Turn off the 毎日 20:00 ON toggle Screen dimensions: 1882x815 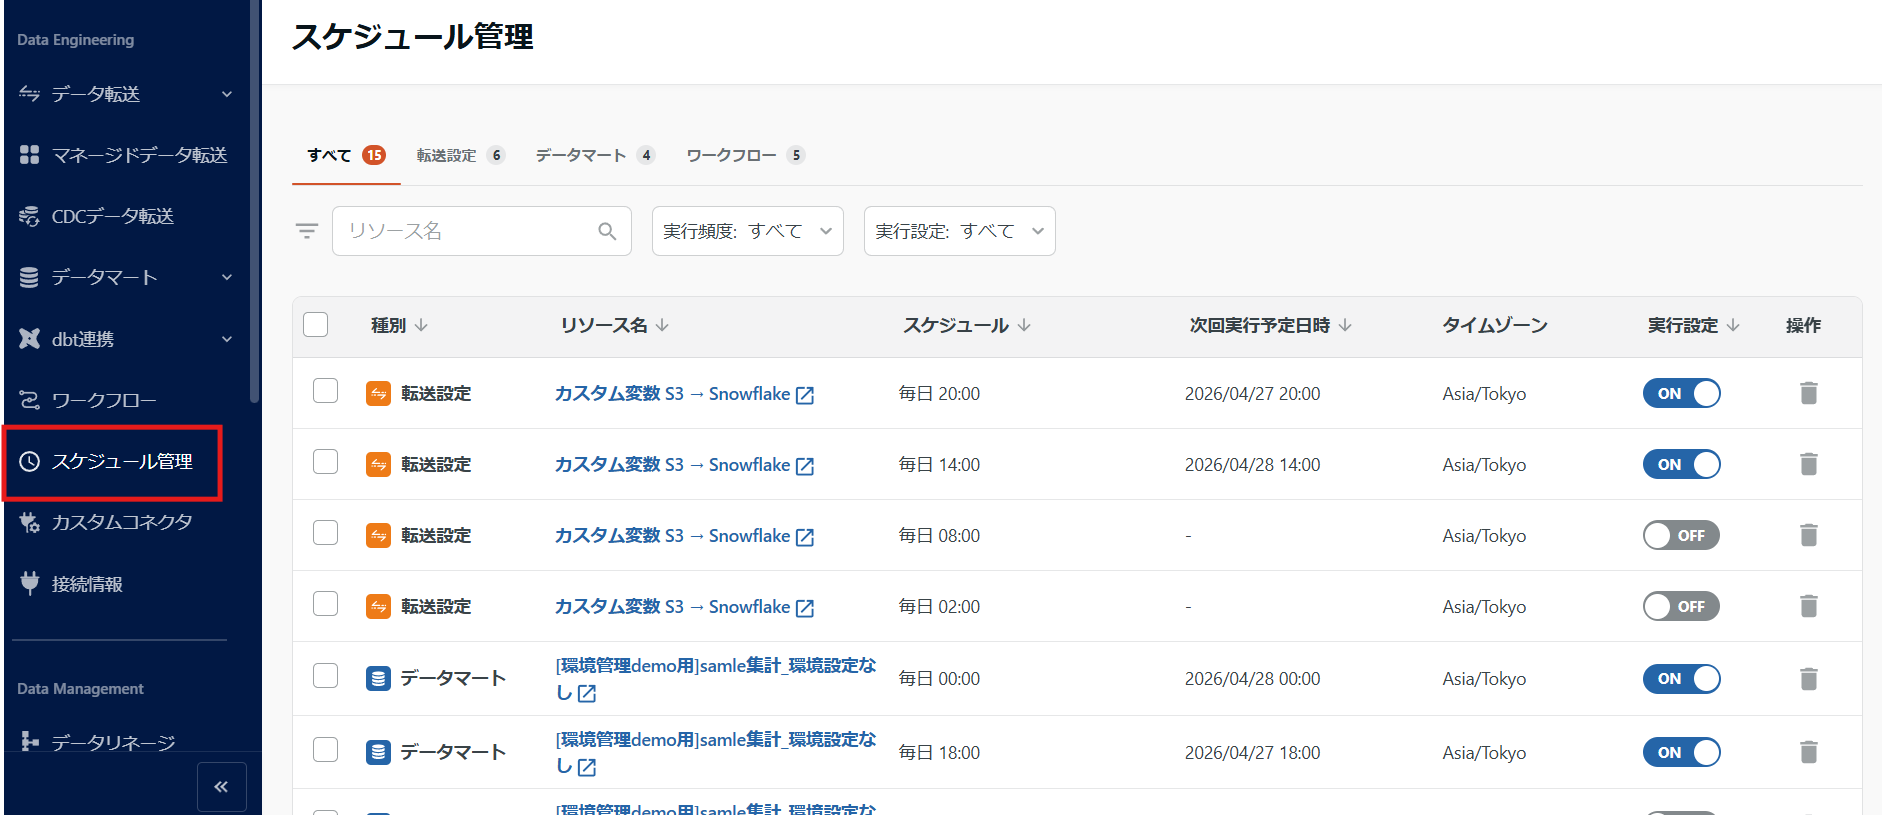click(1682, 393)
